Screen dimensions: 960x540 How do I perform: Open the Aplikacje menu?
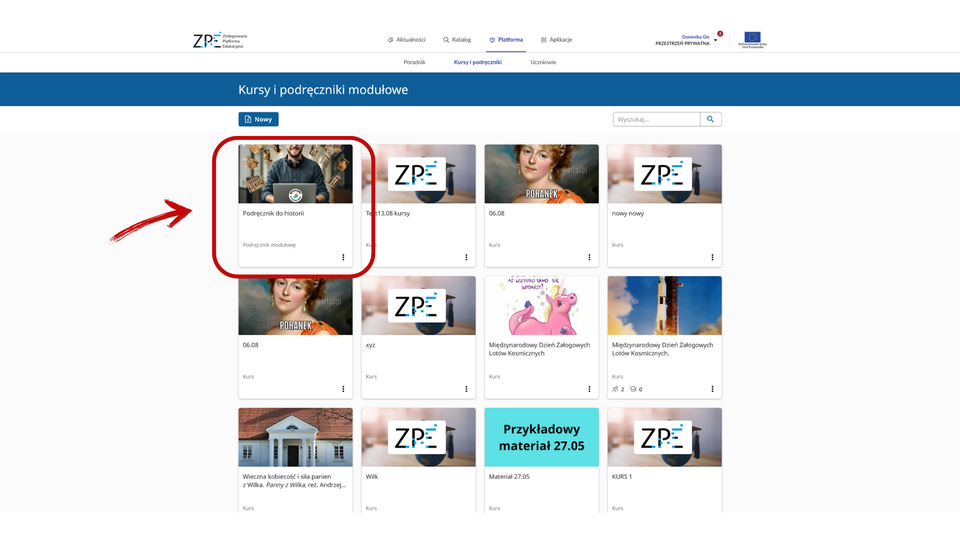pos(556,40)
